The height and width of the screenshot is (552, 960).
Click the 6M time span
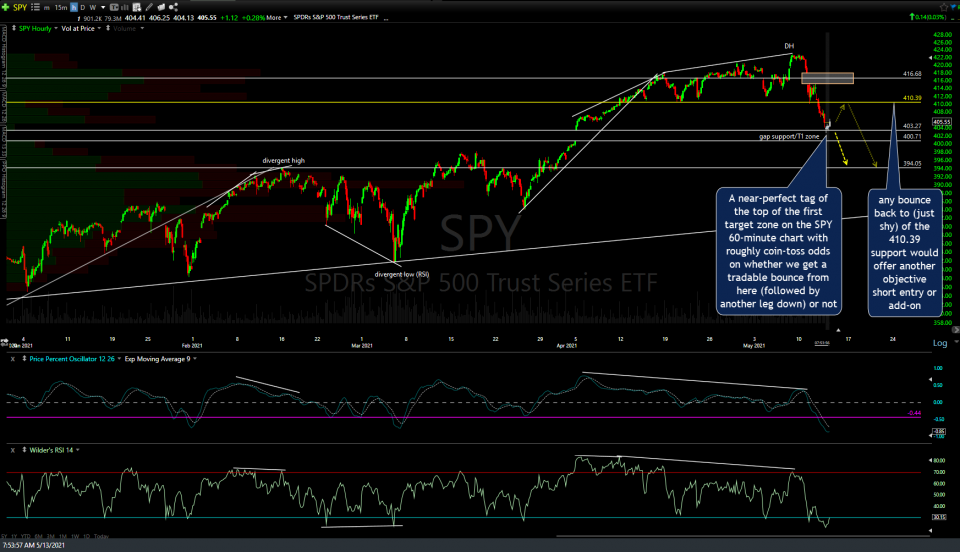coord(39,537)
